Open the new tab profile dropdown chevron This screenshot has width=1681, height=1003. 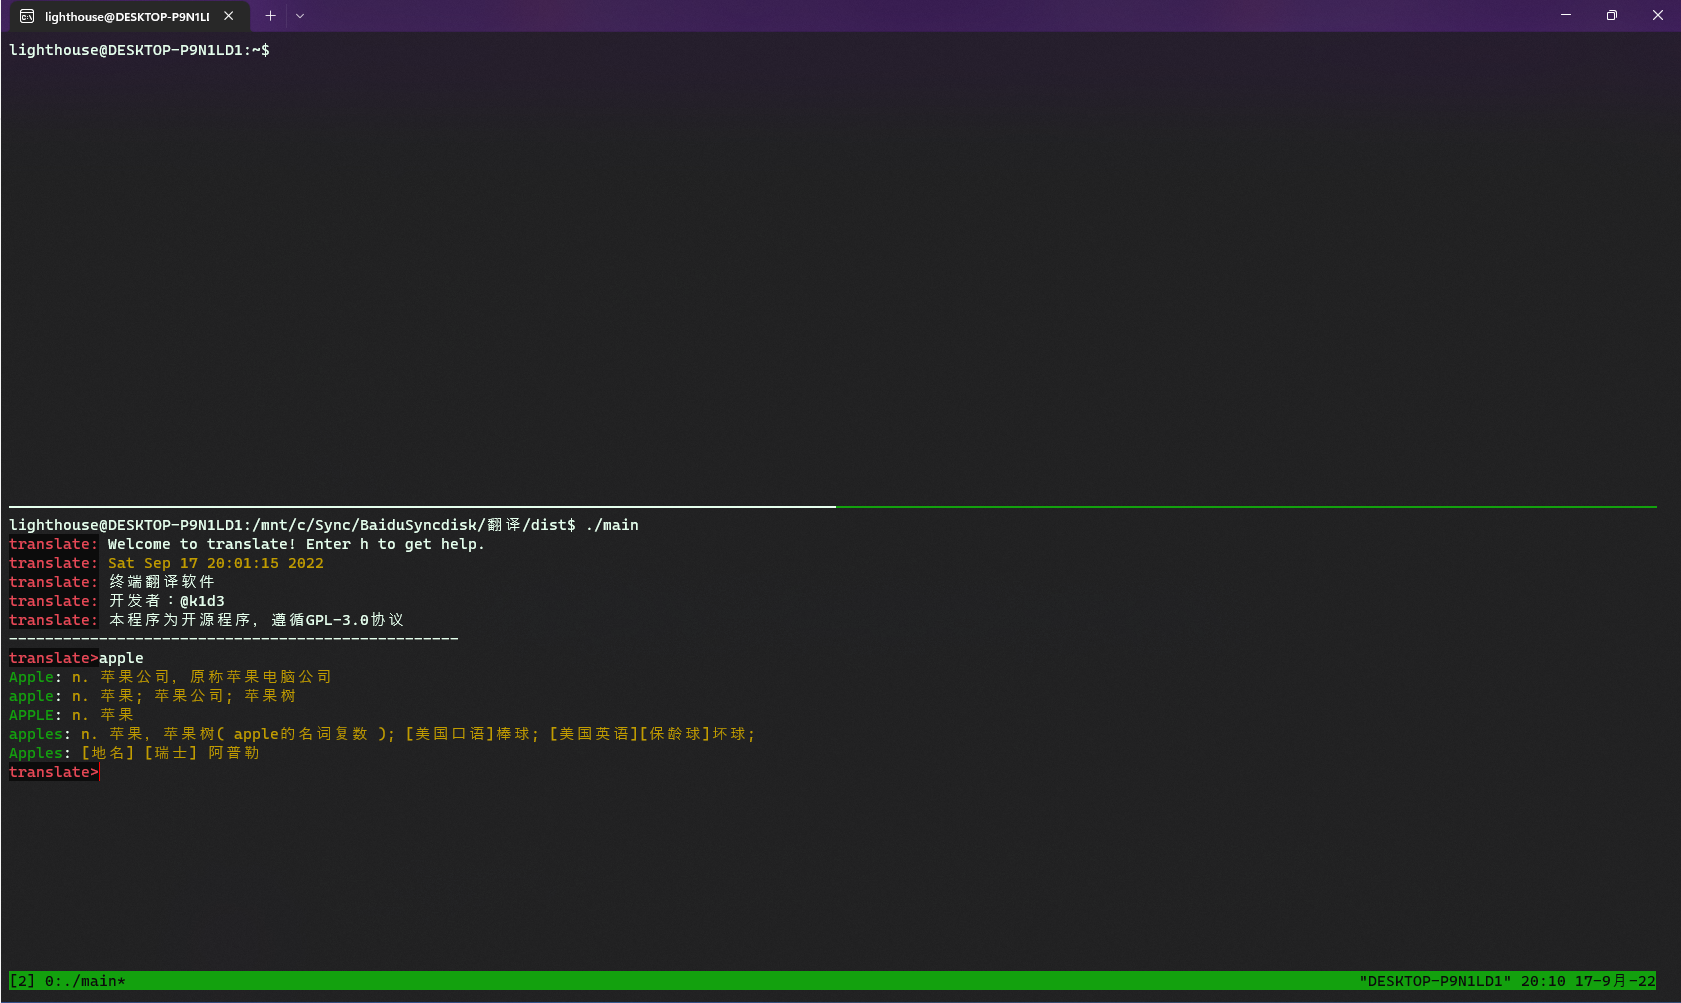coord(300,15)
